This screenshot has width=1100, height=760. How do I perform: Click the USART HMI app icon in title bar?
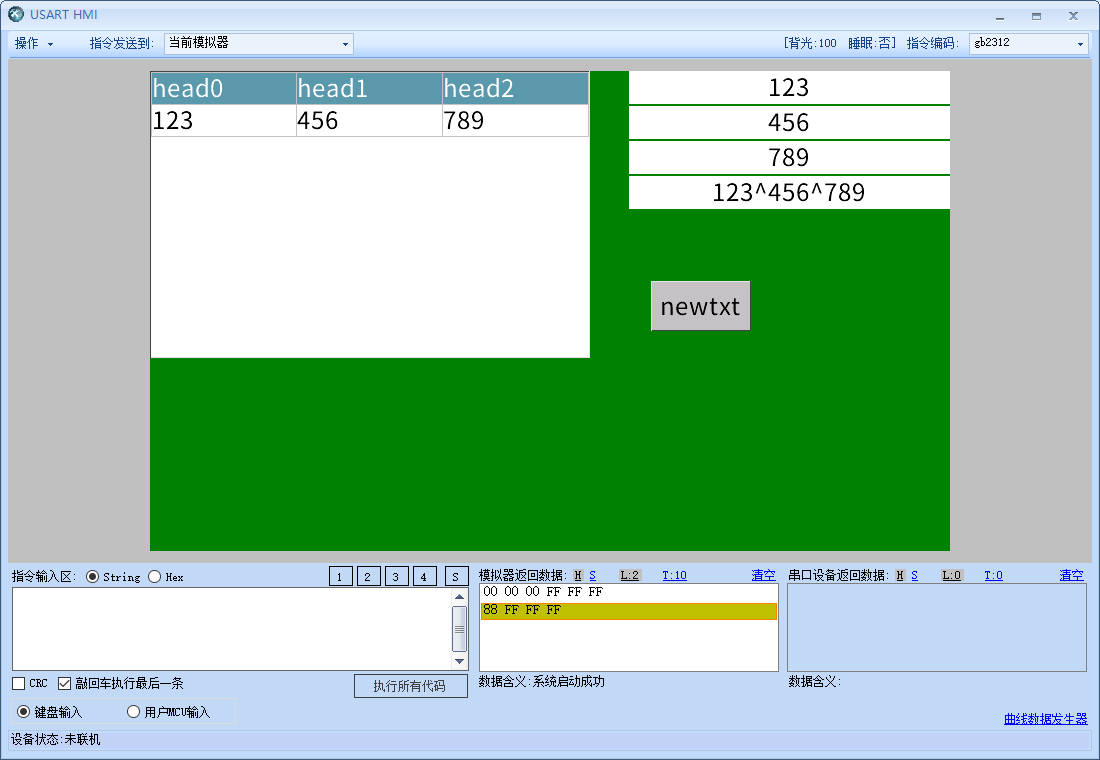(x=16, y=15)
